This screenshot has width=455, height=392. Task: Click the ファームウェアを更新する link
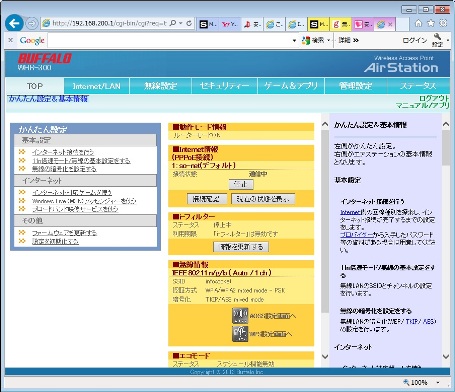coord(64,233)
